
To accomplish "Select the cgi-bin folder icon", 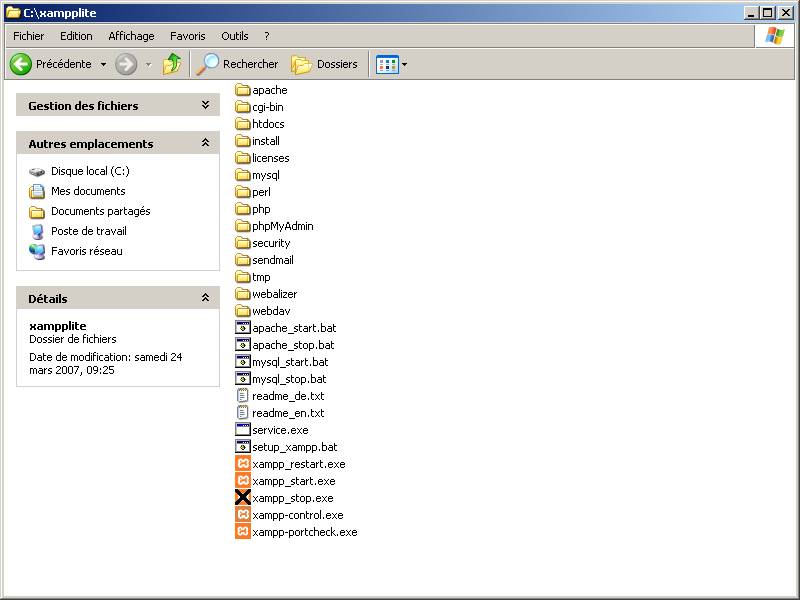I will pyautogui.click(x=243, y=107).
